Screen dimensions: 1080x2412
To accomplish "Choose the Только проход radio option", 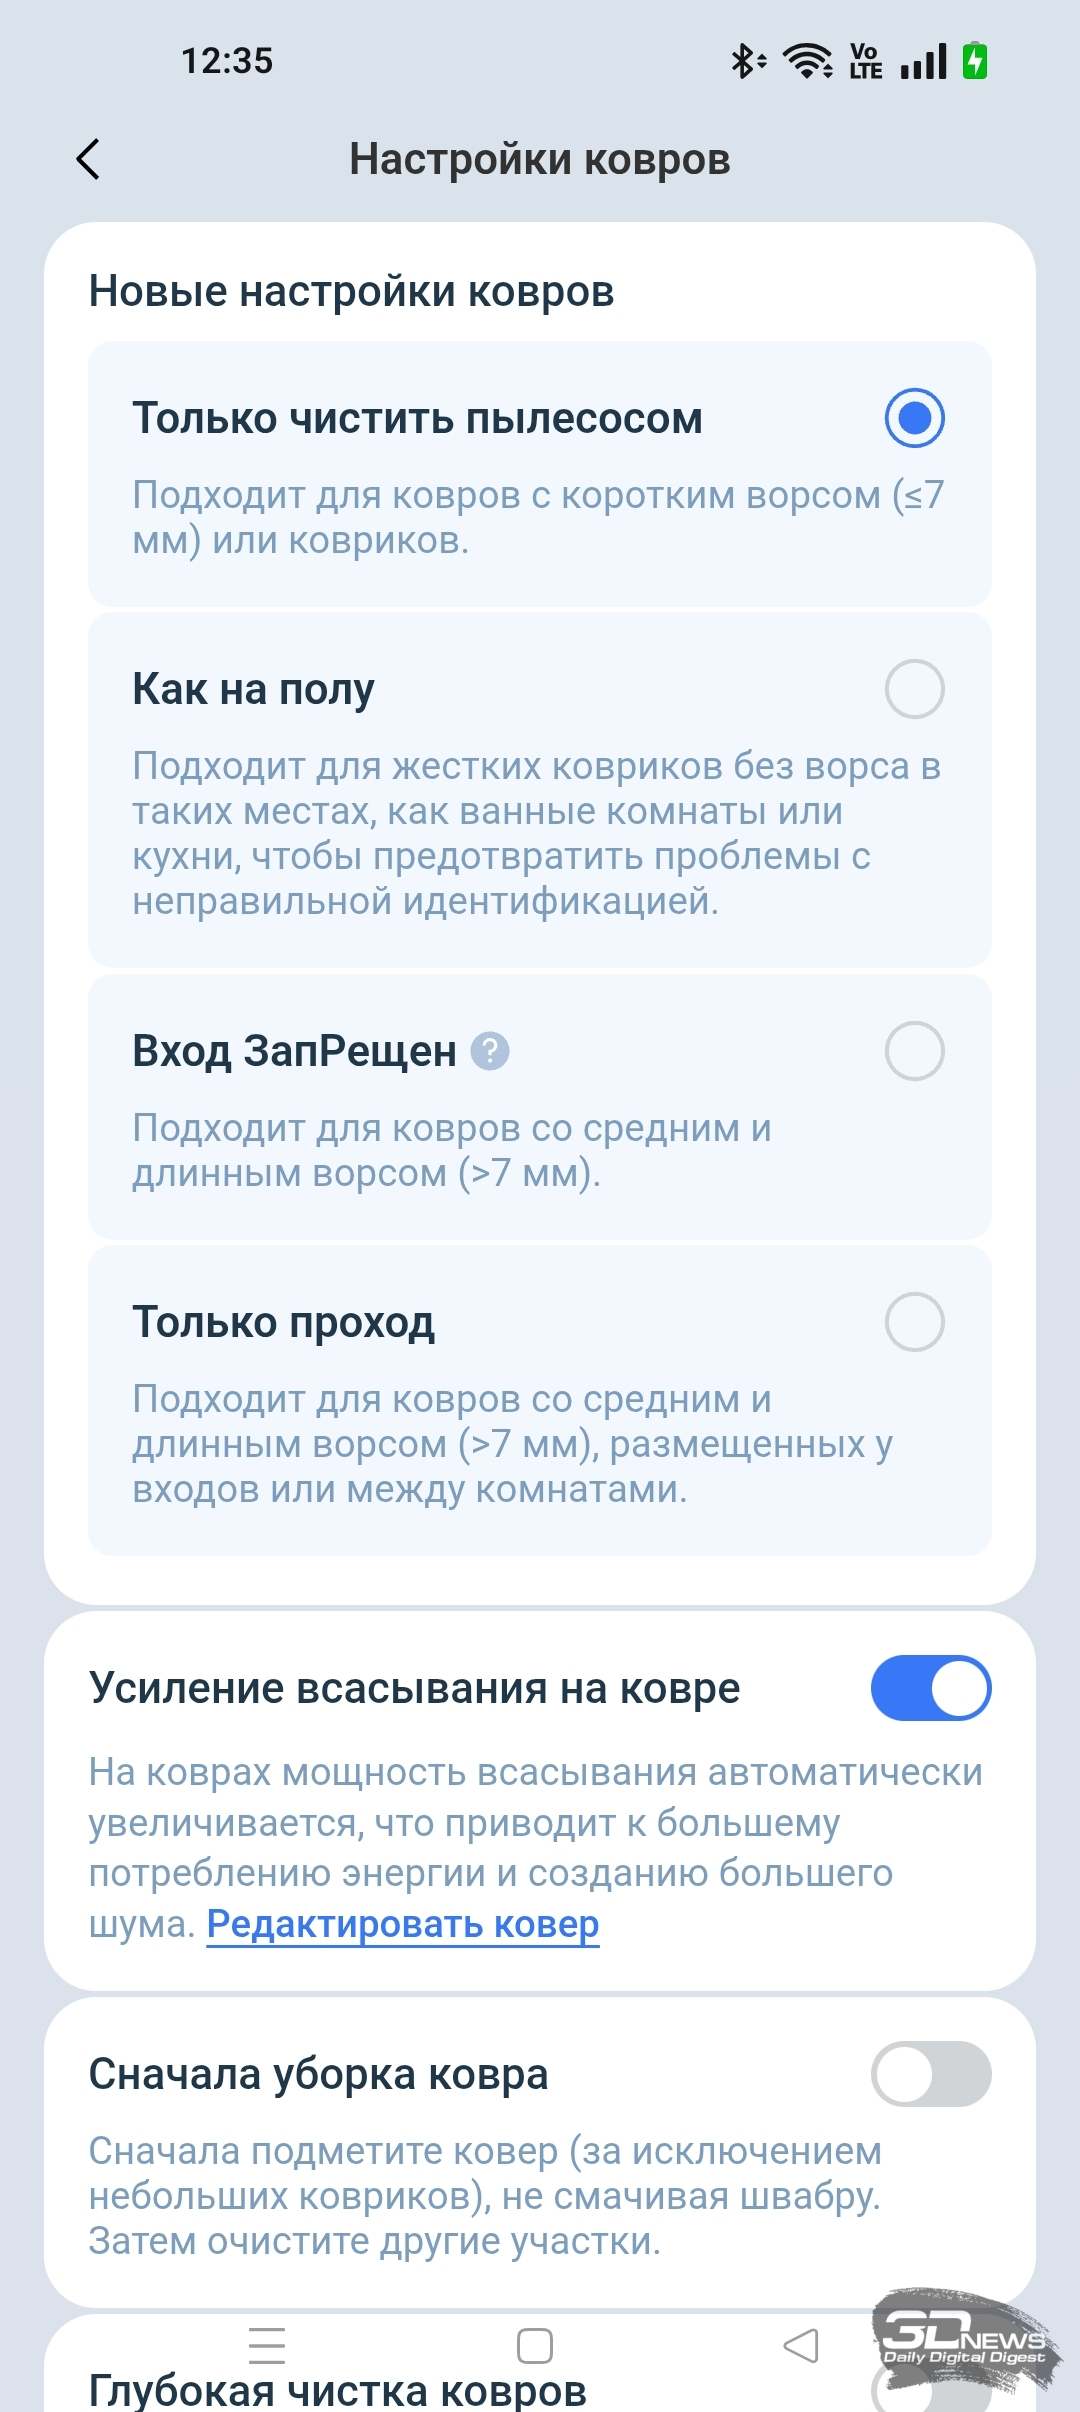I will (914, 1322).
